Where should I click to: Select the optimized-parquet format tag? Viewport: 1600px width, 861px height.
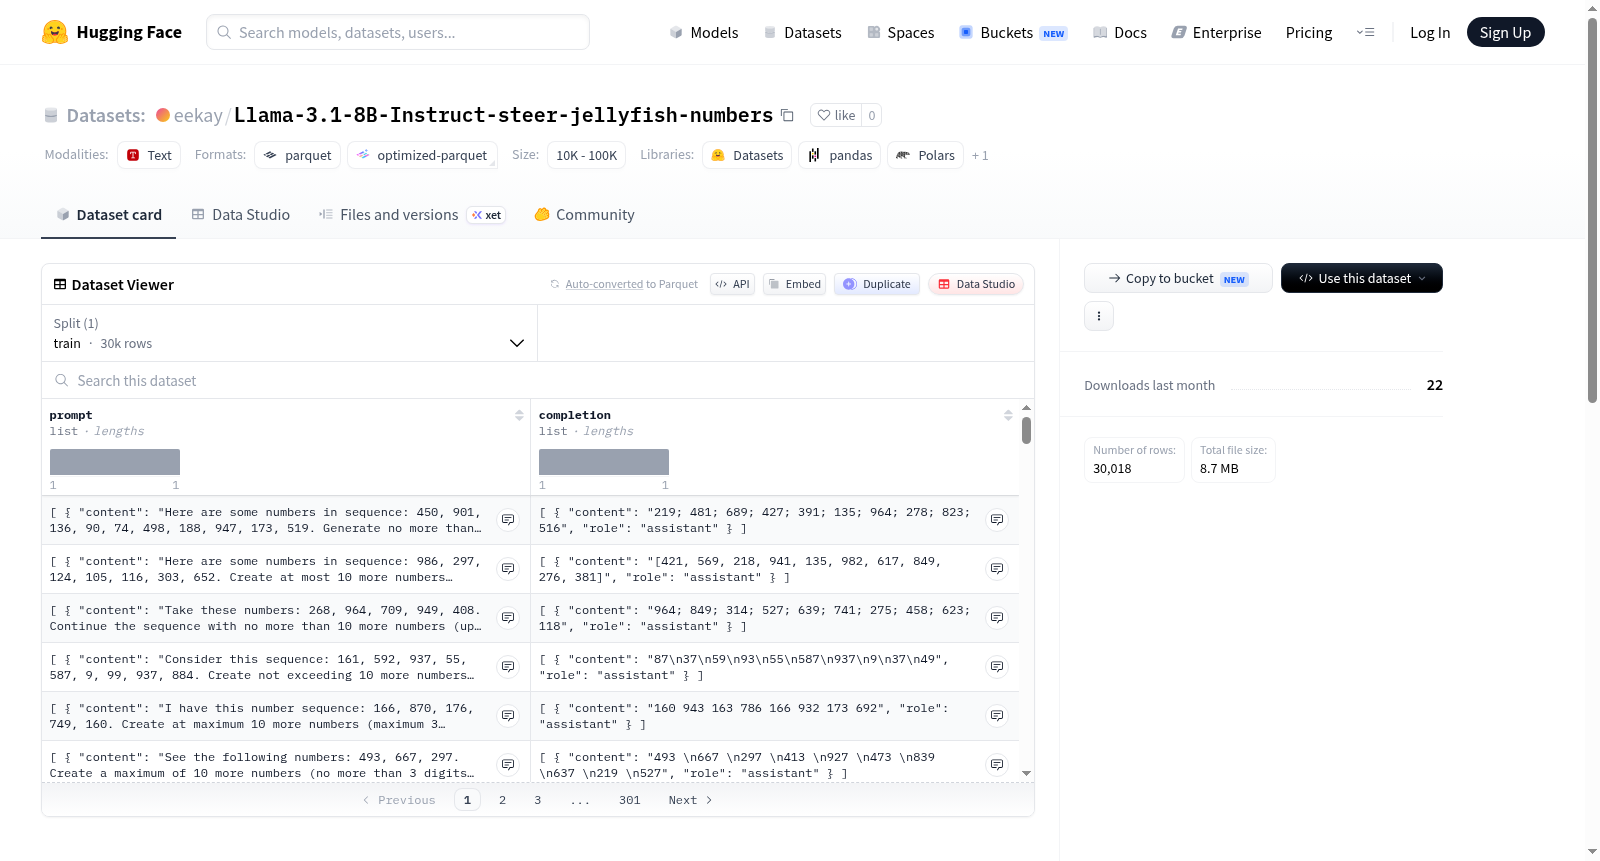(x=422, y=155)
